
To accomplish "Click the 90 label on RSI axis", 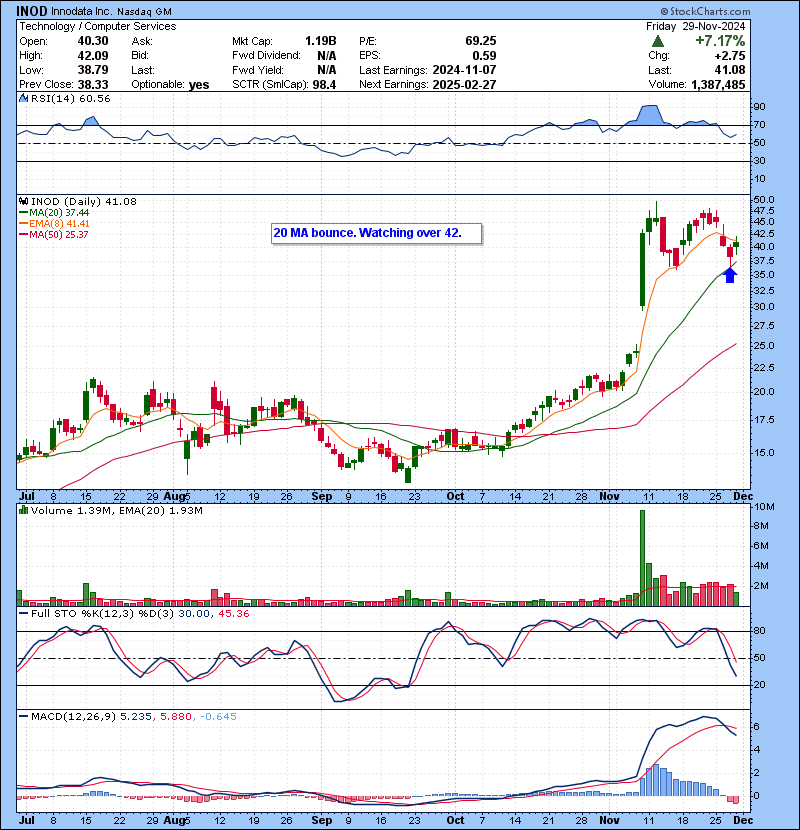I will 759,106.
